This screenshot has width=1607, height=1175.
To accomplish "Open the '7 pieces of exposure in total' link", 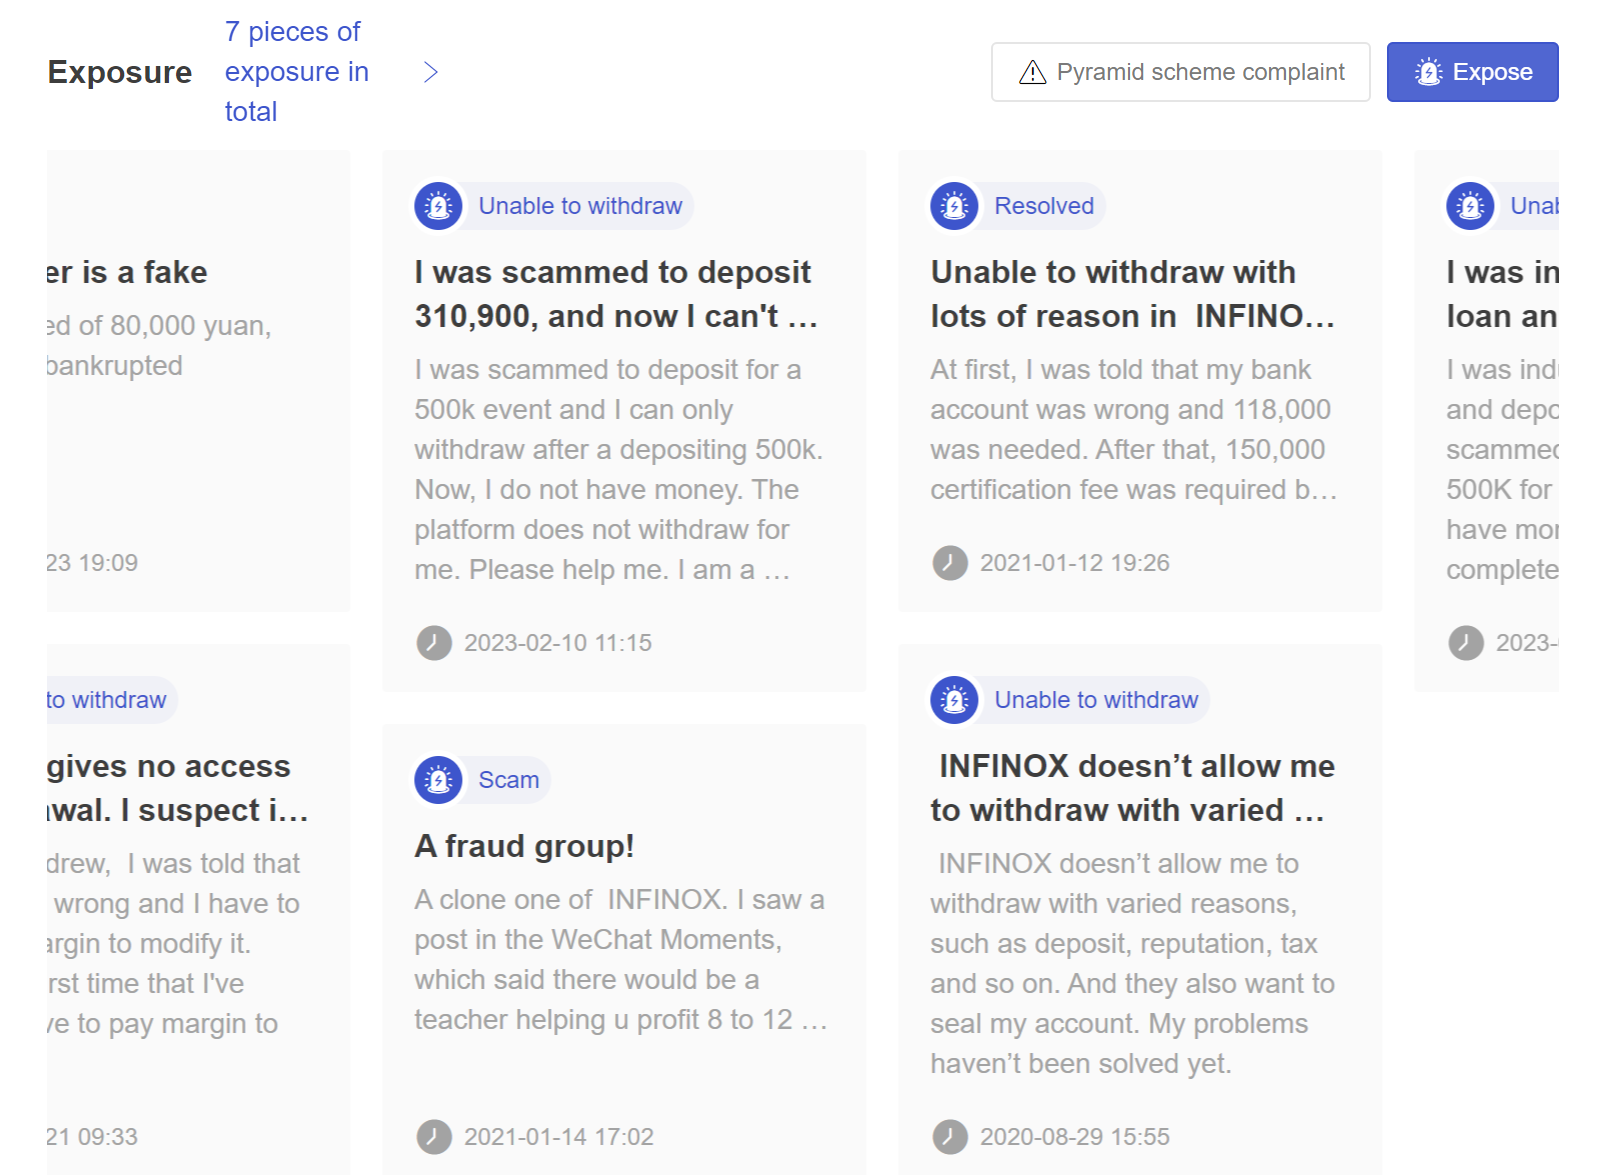I will 297,72.
